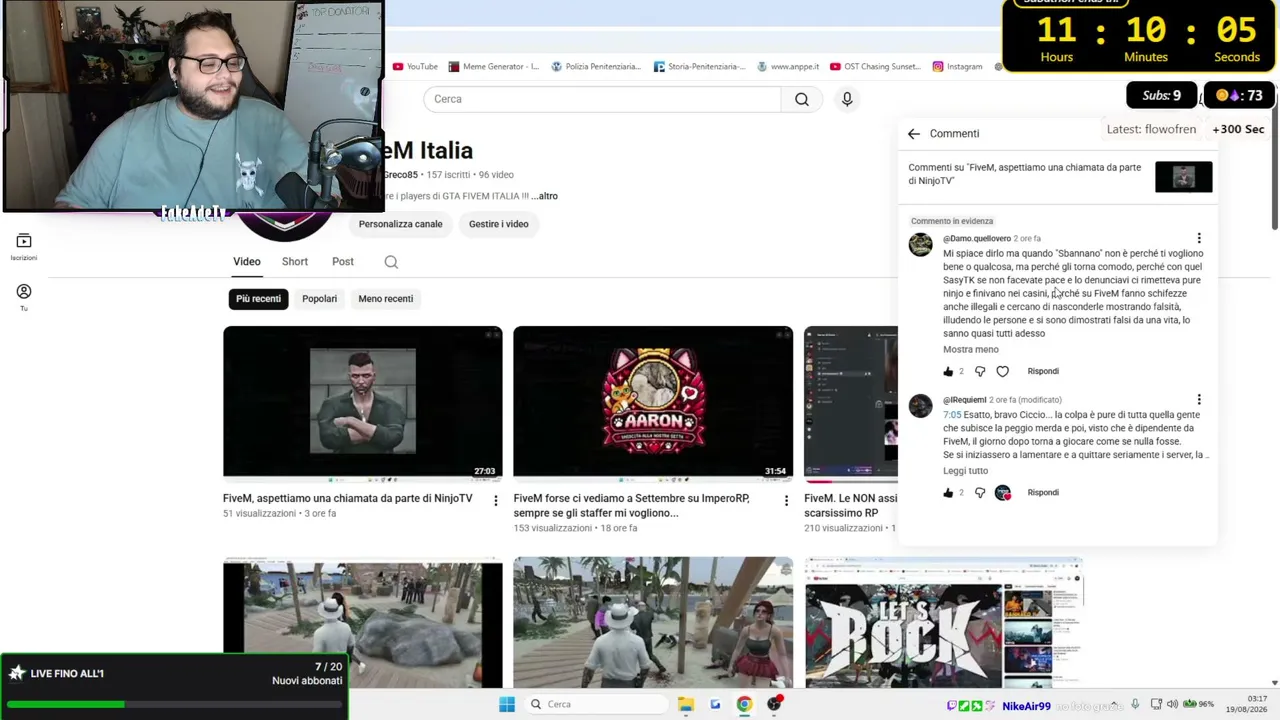The image size is (1280, 720).
Task: Open the Instagram bookmark
Action: (957, 66)
